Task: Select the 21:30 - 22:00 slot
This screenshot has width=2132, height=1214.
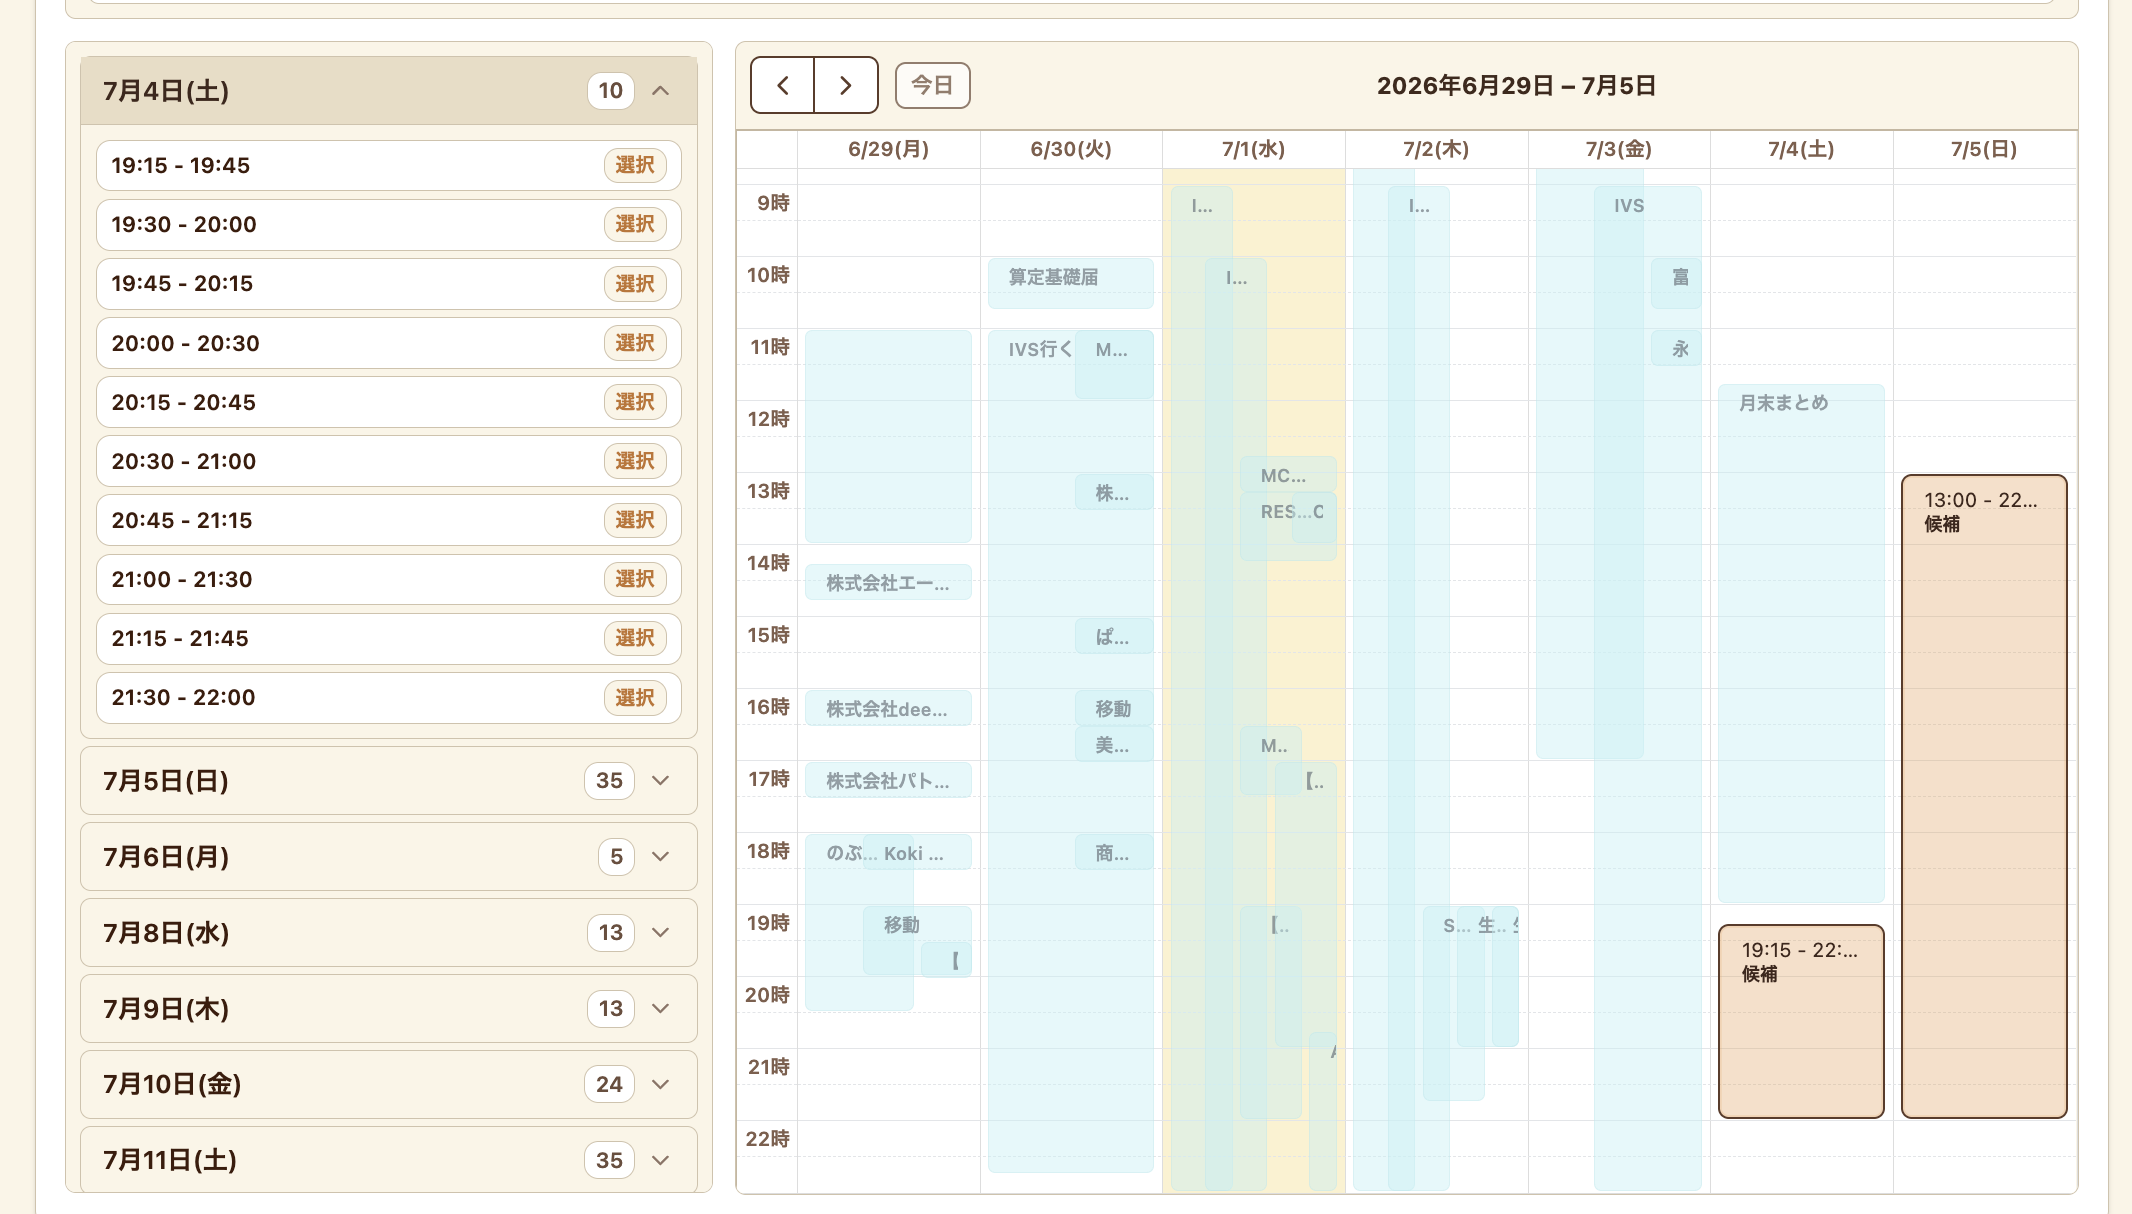Action: pos(635,698)
